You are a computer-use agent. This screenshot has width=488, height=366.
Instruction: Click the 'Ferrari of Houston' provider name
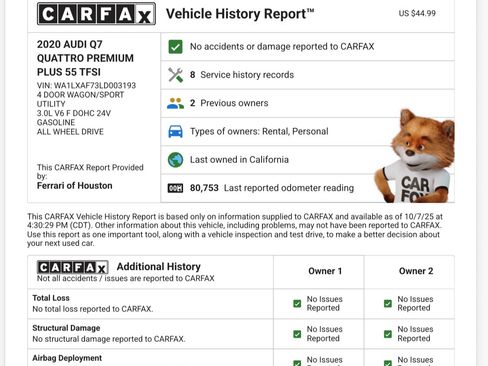click(75, 186)
